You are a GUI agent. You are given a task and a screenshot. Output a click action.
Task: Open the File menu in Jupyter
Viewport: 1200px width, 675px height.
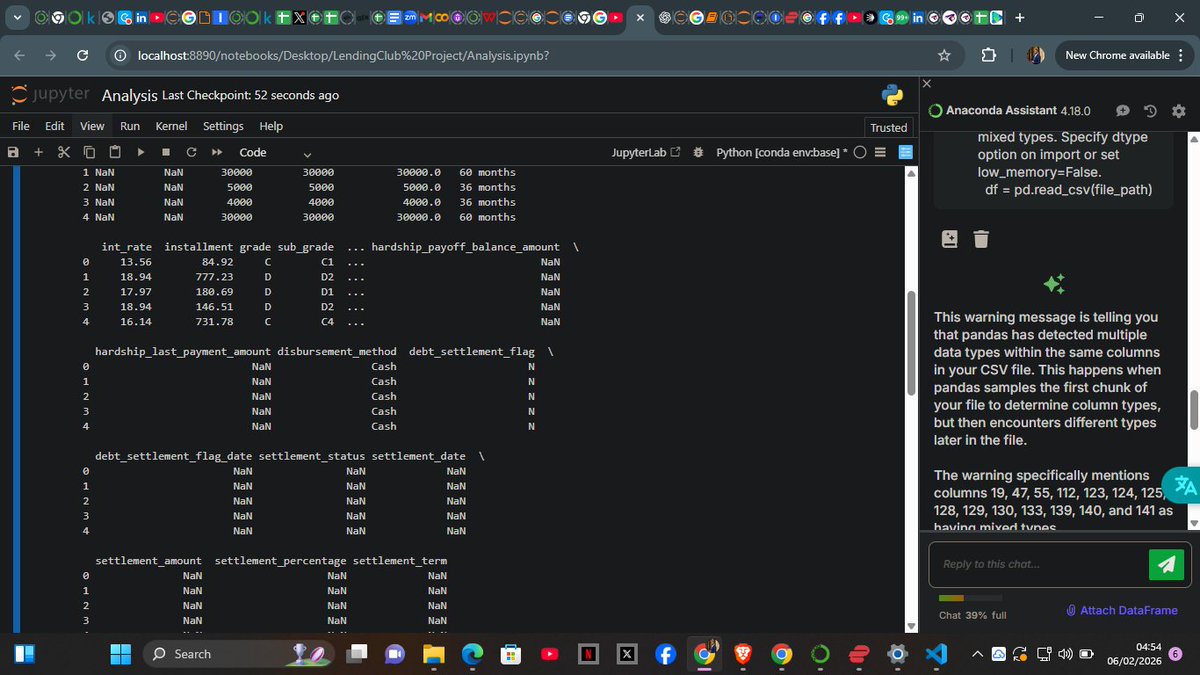click(x=20, y=126)
